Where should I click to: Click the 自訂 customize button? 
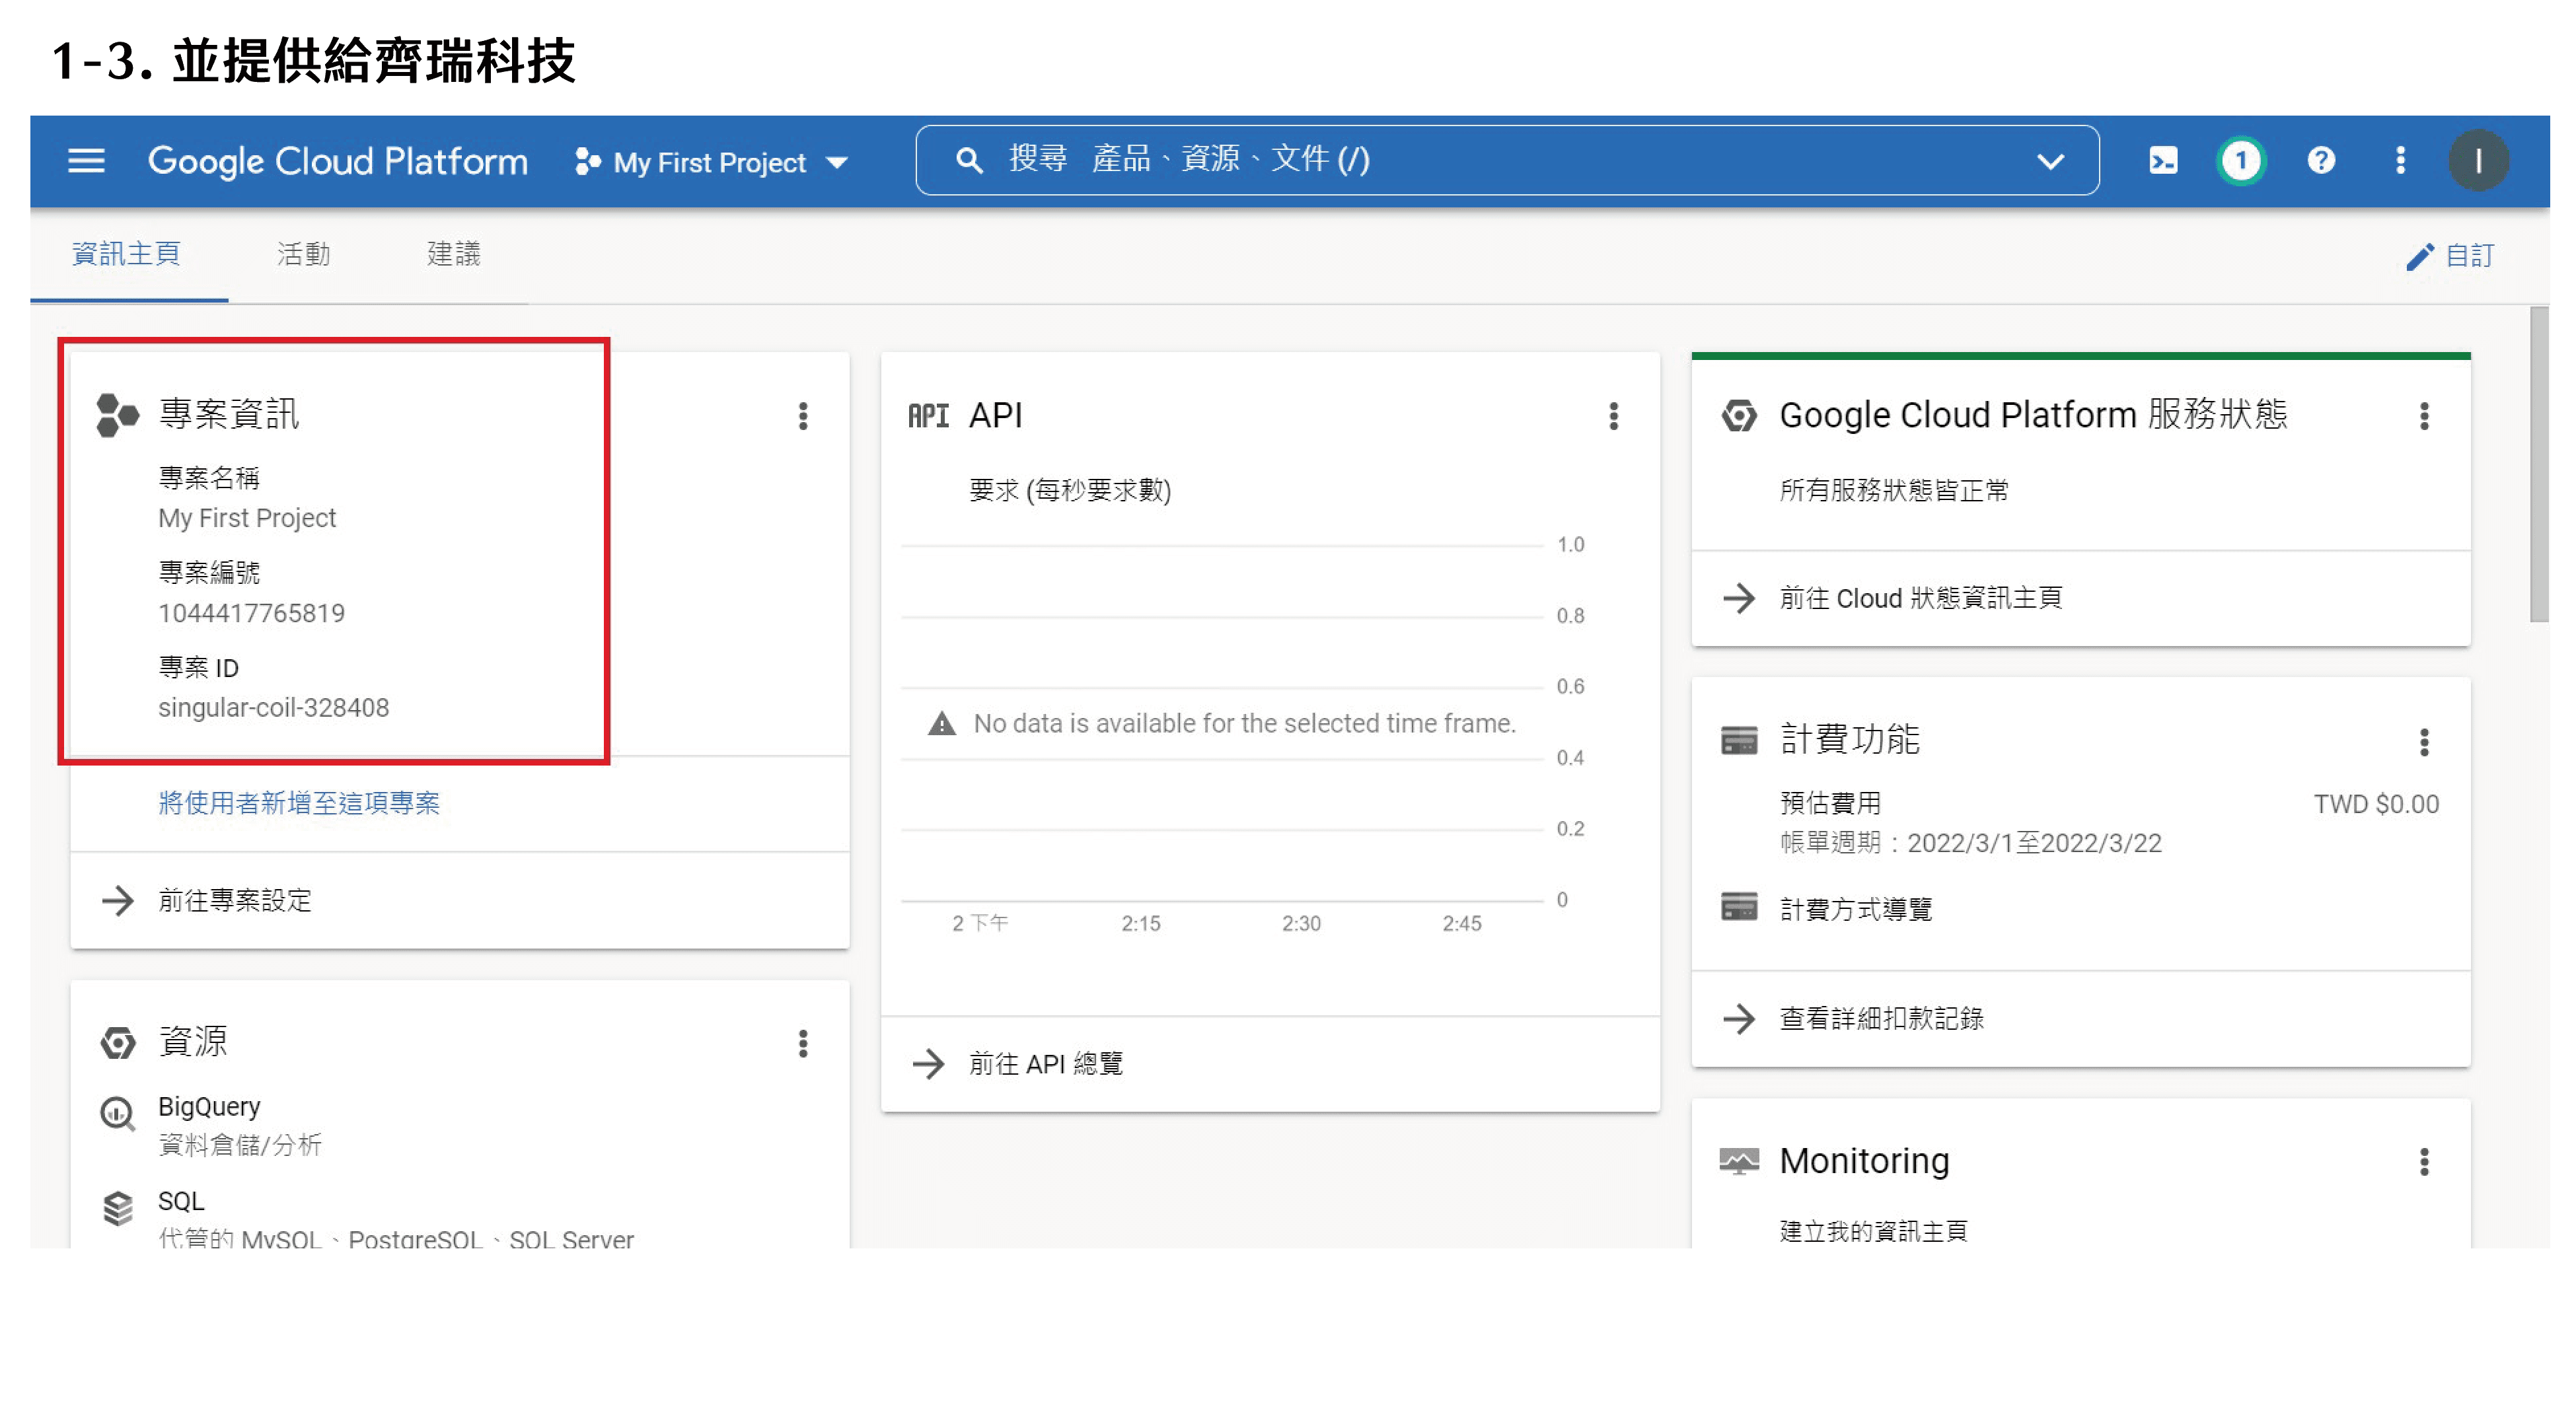pos(2450,256)
